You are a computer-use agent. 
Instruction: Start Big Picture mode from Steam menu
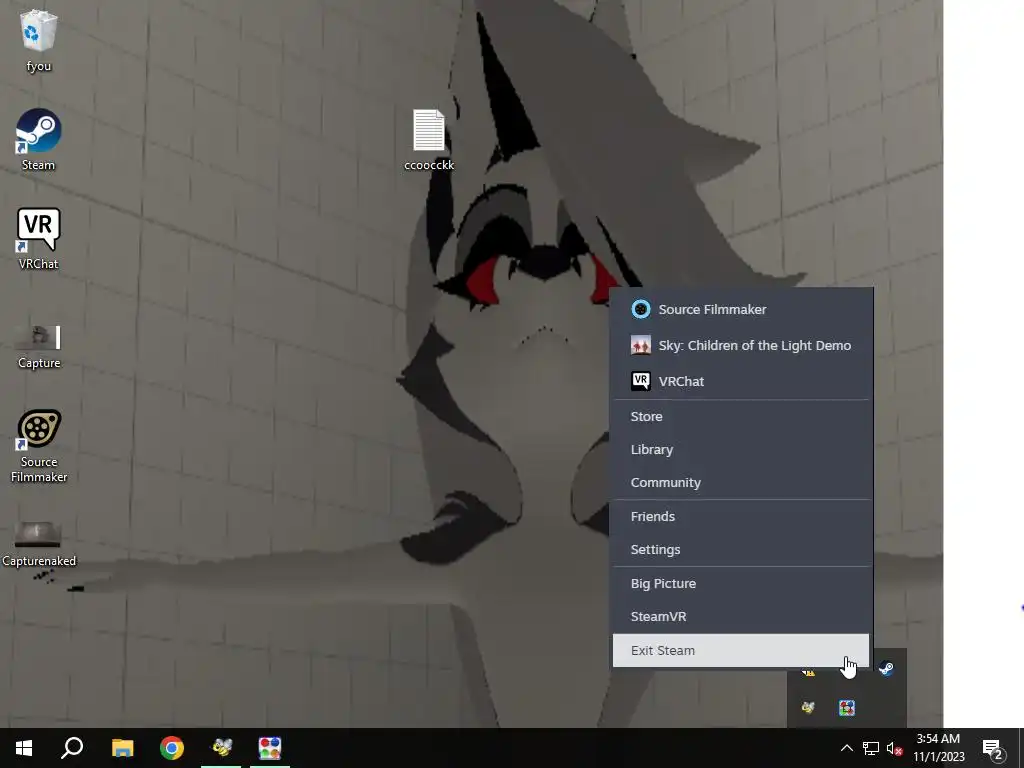coord(741,584)
